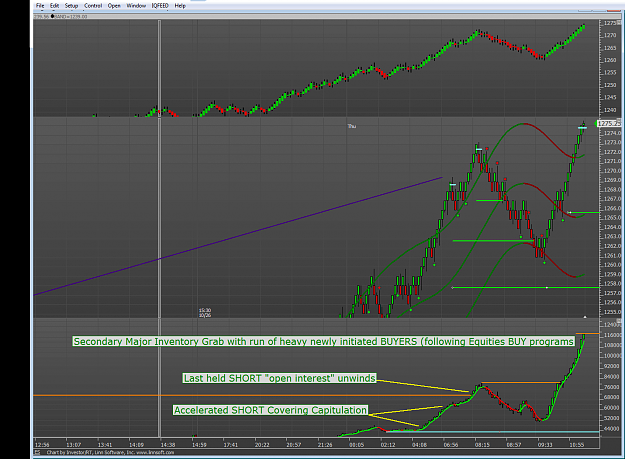Click the 13:07 time axis label
The width and height of the screenshot is (625, 459).
click(x=74, y=445)
